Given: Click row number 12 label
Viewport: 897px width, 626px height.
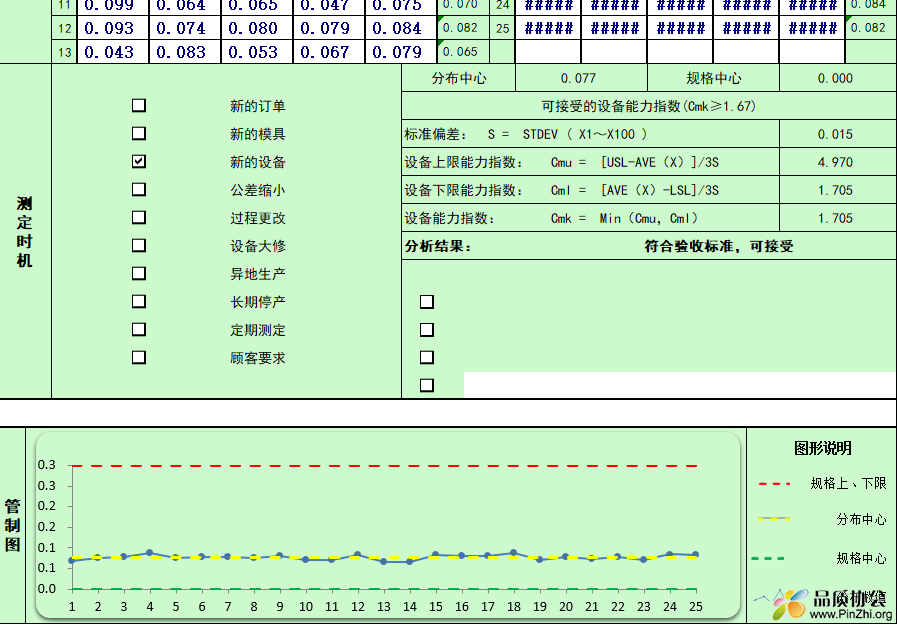Looking at the screenshot, I should coord(64,28).
